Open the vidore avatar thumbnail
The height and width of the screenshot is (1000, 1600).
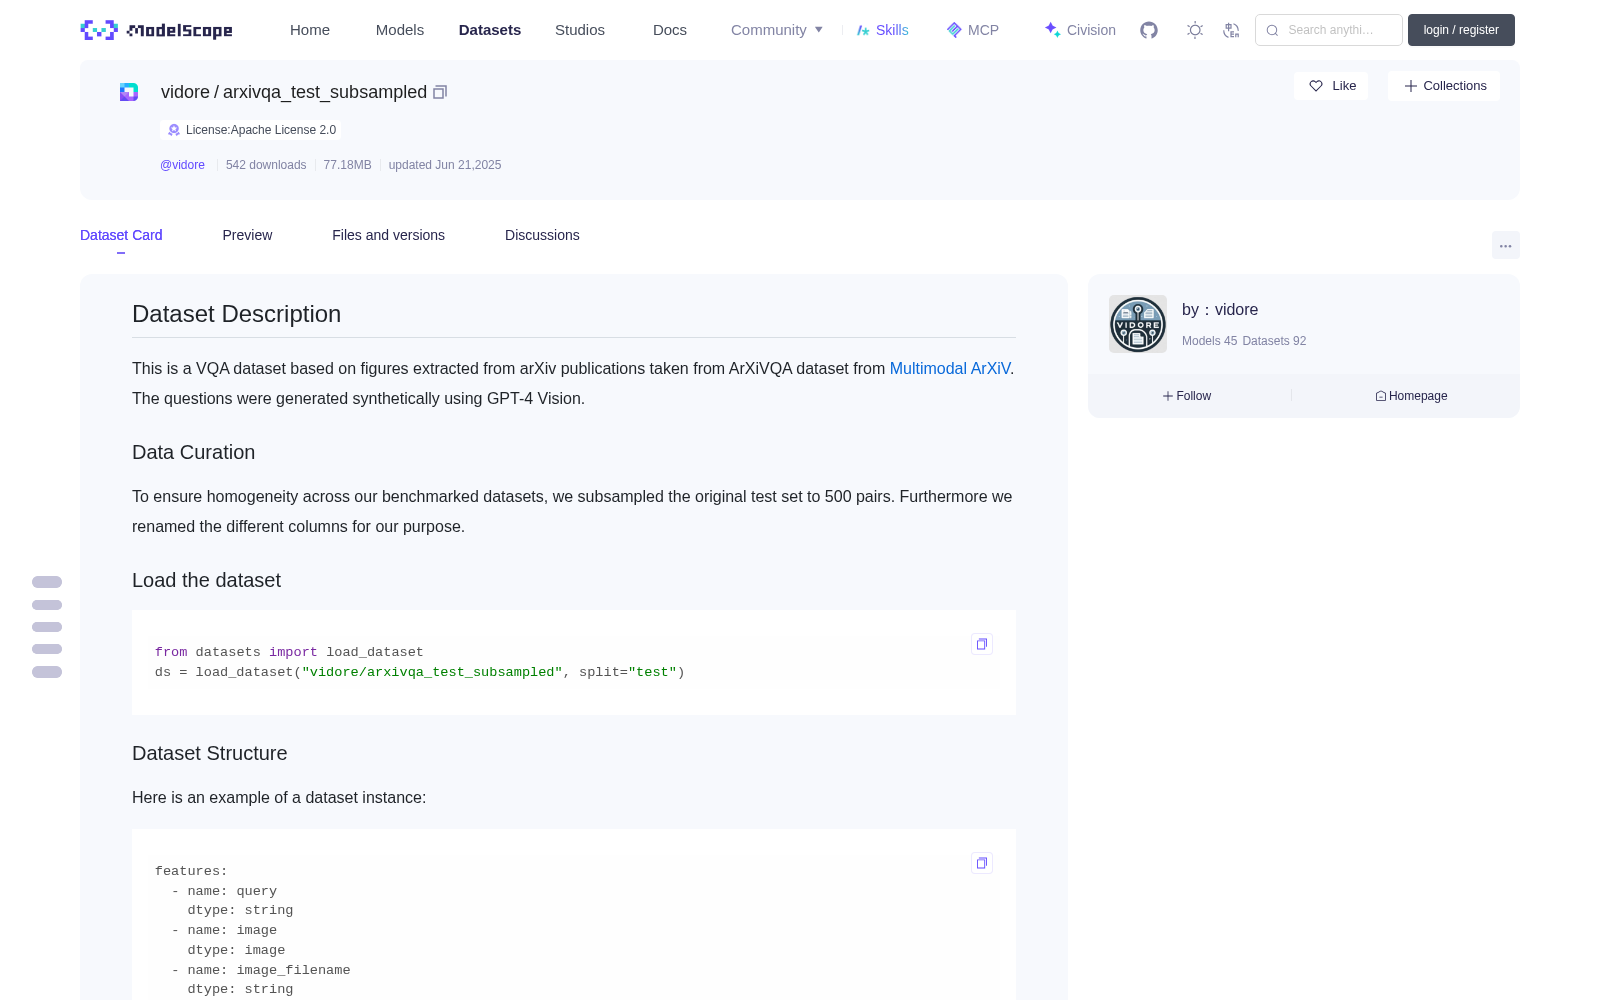(x=1138, y=324)
